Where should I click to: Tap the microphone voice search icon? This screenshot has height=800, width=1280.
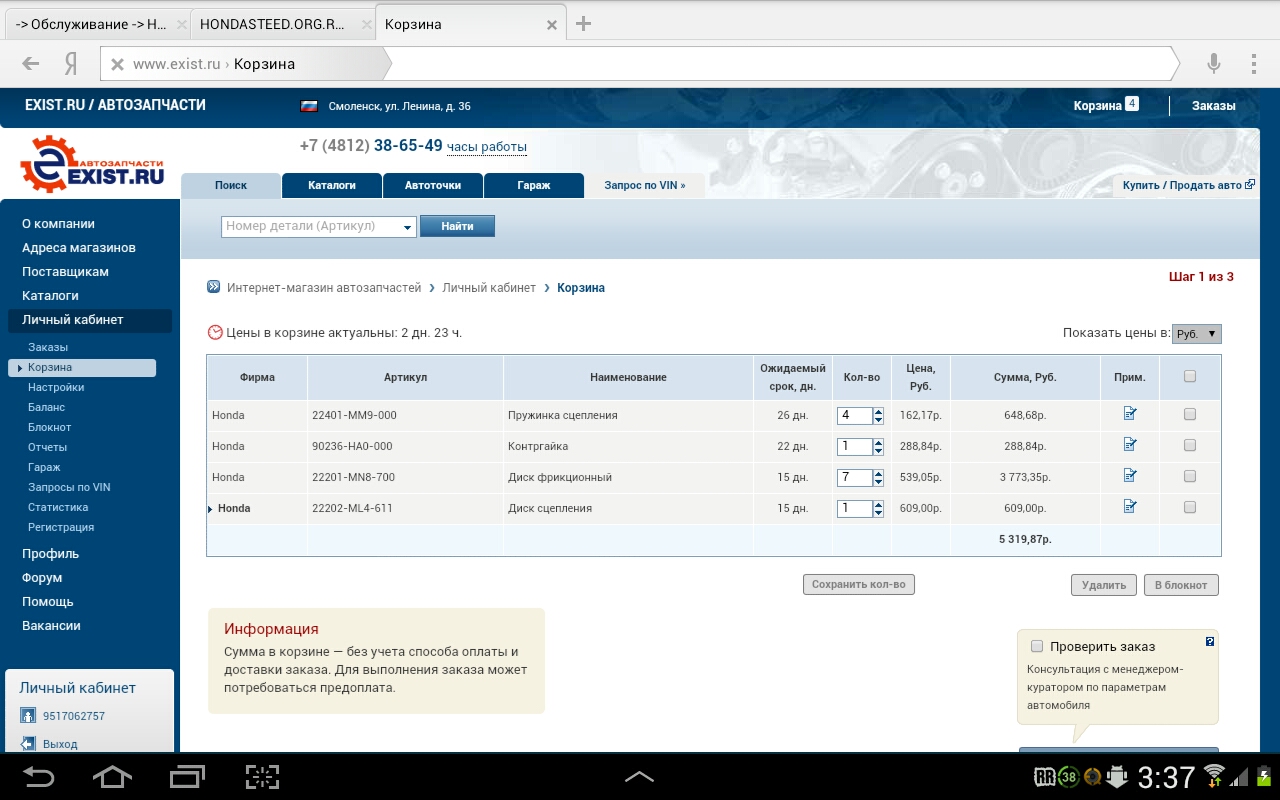1213,64
